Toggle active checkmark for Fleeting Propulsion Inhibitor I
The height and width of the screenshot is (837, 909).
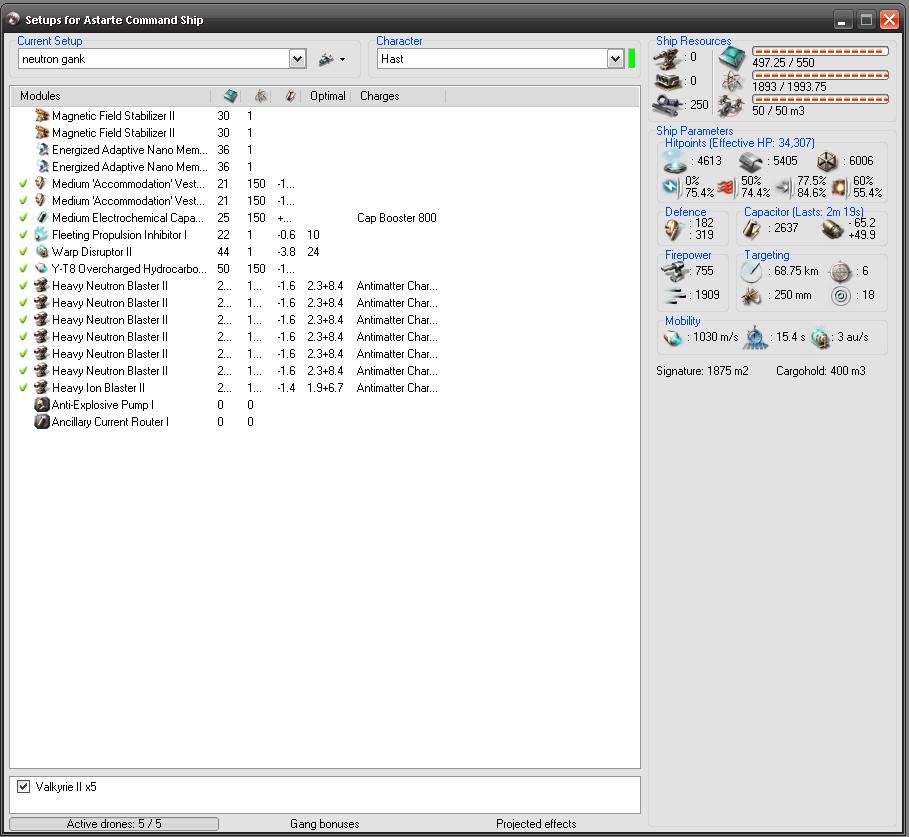23,235
